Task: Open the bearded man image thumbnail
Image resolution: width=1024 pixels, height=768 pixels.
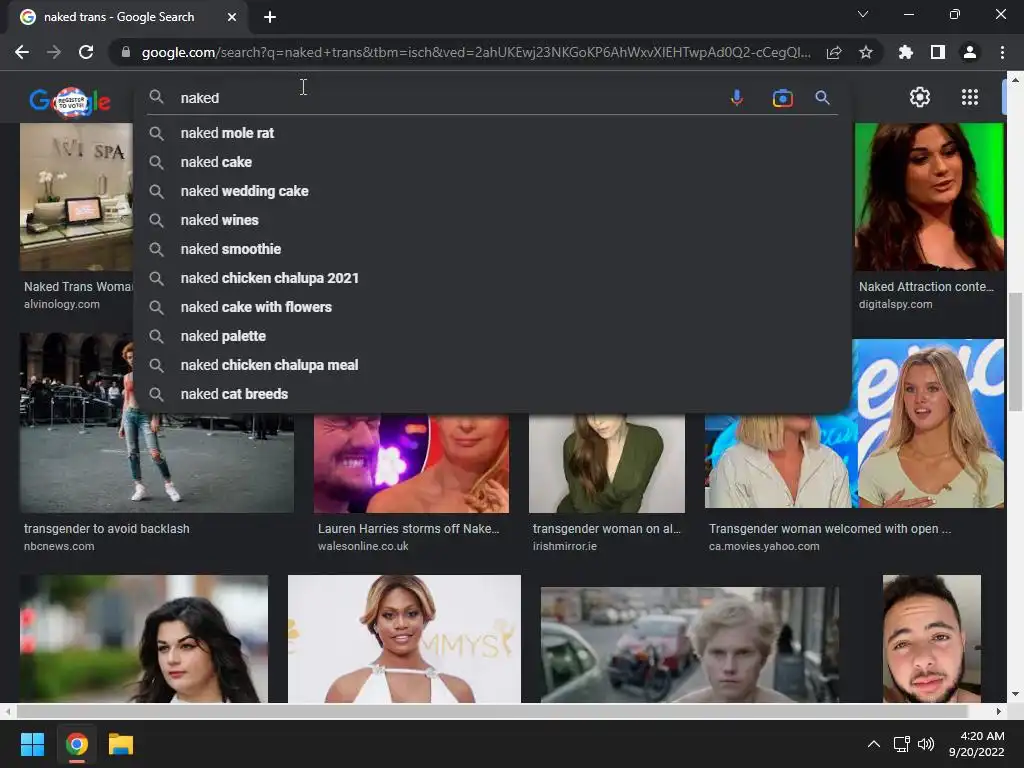Action: 932,639
